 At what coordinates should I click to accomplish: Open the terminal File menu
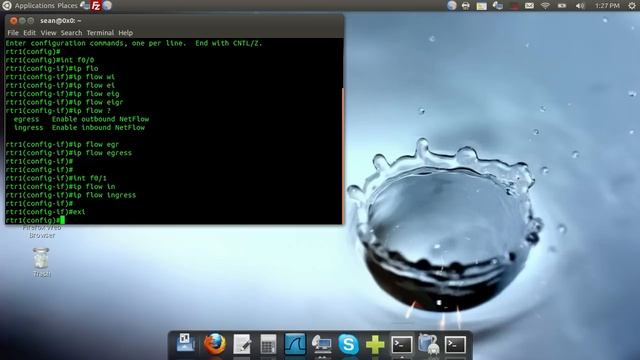pos(13,33)
